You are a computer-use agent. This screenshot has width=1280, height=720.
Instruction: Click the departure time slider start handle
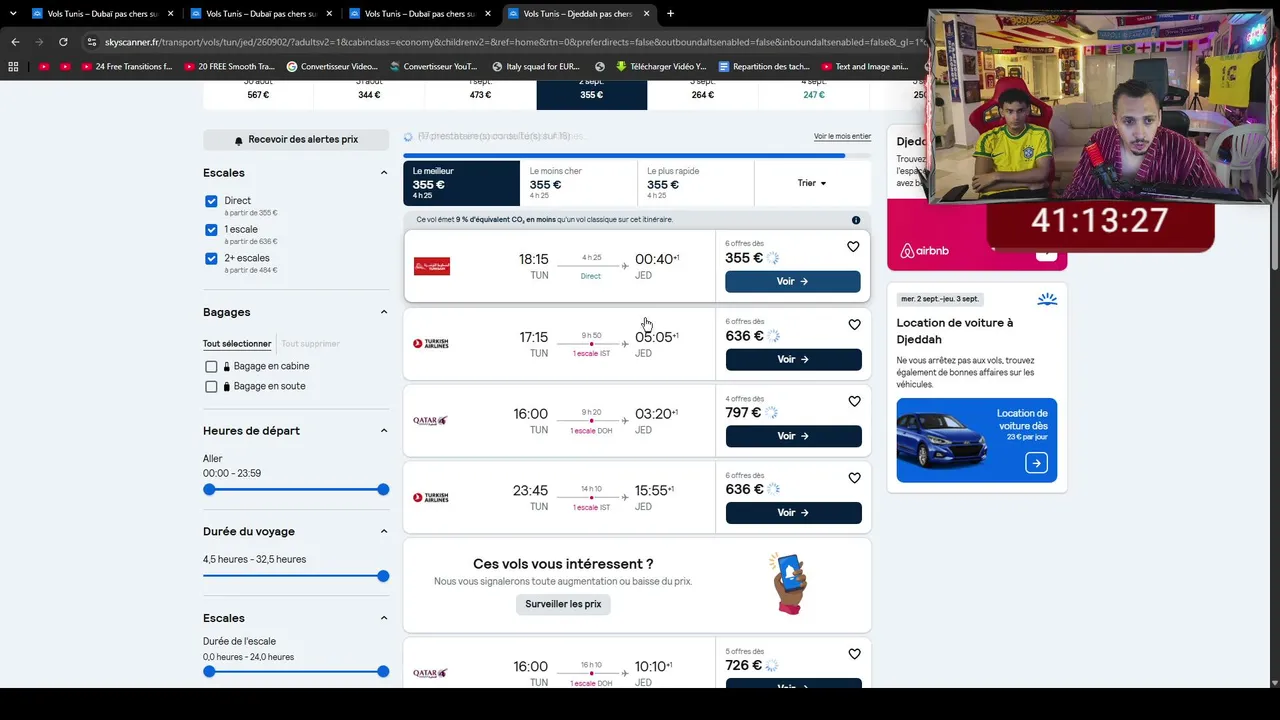209,490
